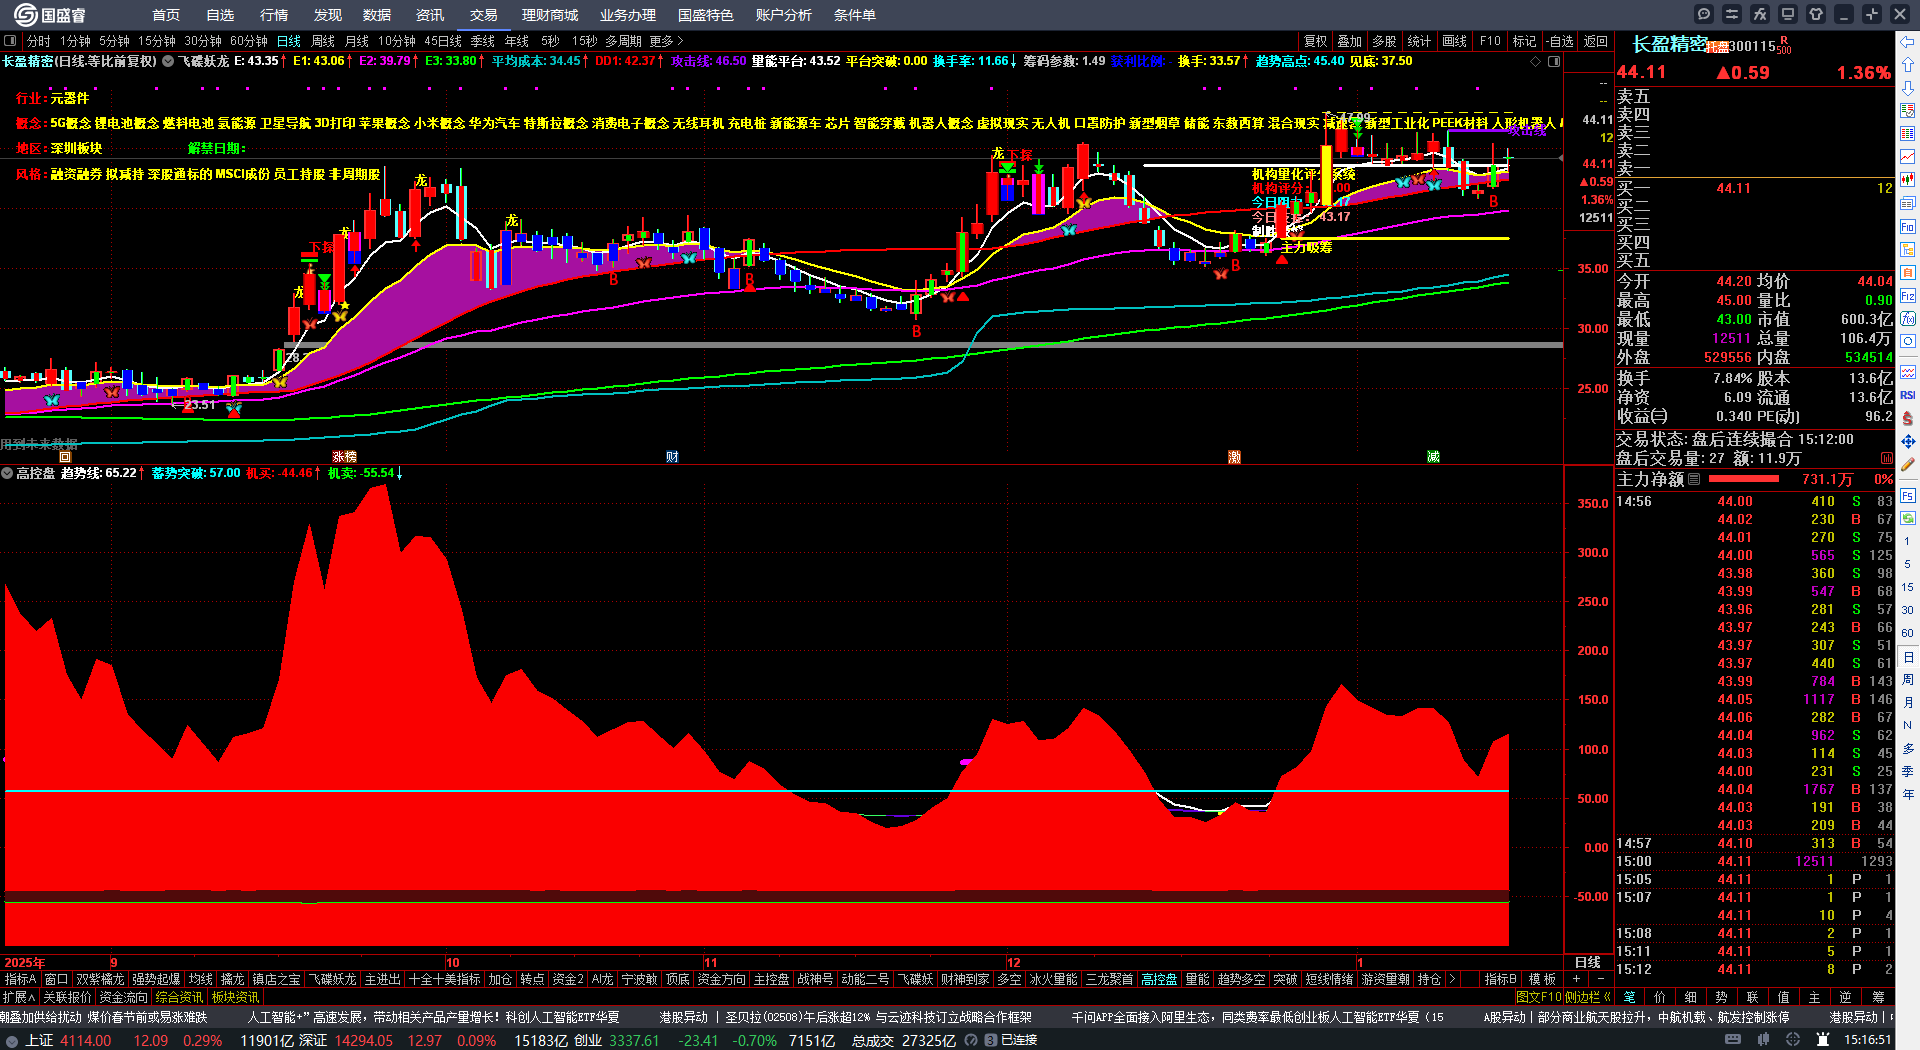Click the 9 month marker on timeline

(114, 963)
